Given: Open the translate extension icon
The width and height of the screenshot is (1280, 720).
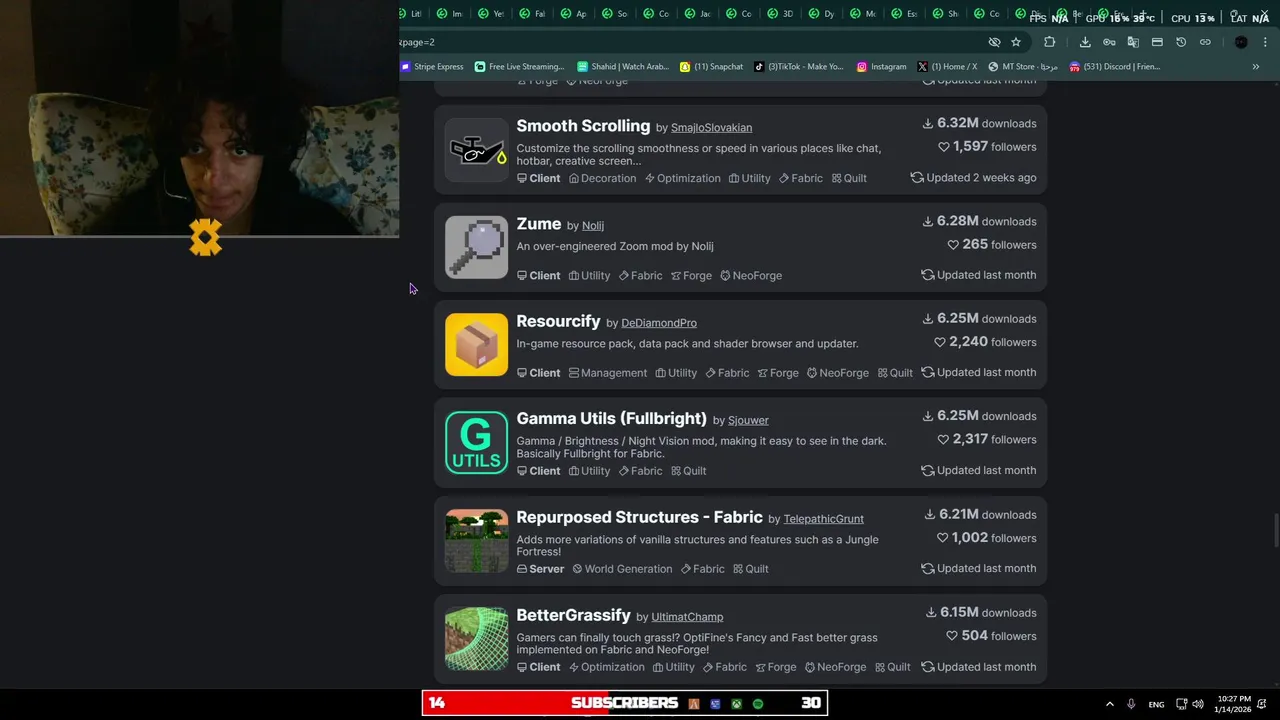Looking at the screenshot, I should [1133, 42].
